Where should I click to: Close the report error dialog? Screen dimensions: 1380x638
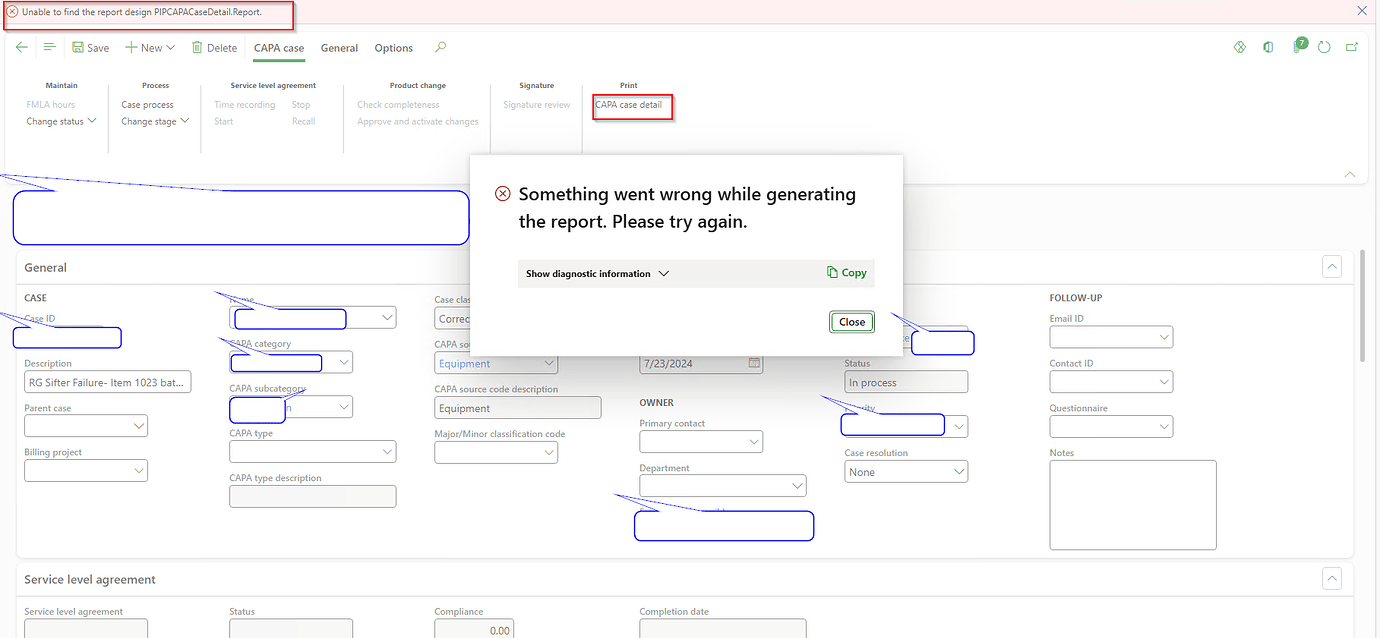pos(852,322)
